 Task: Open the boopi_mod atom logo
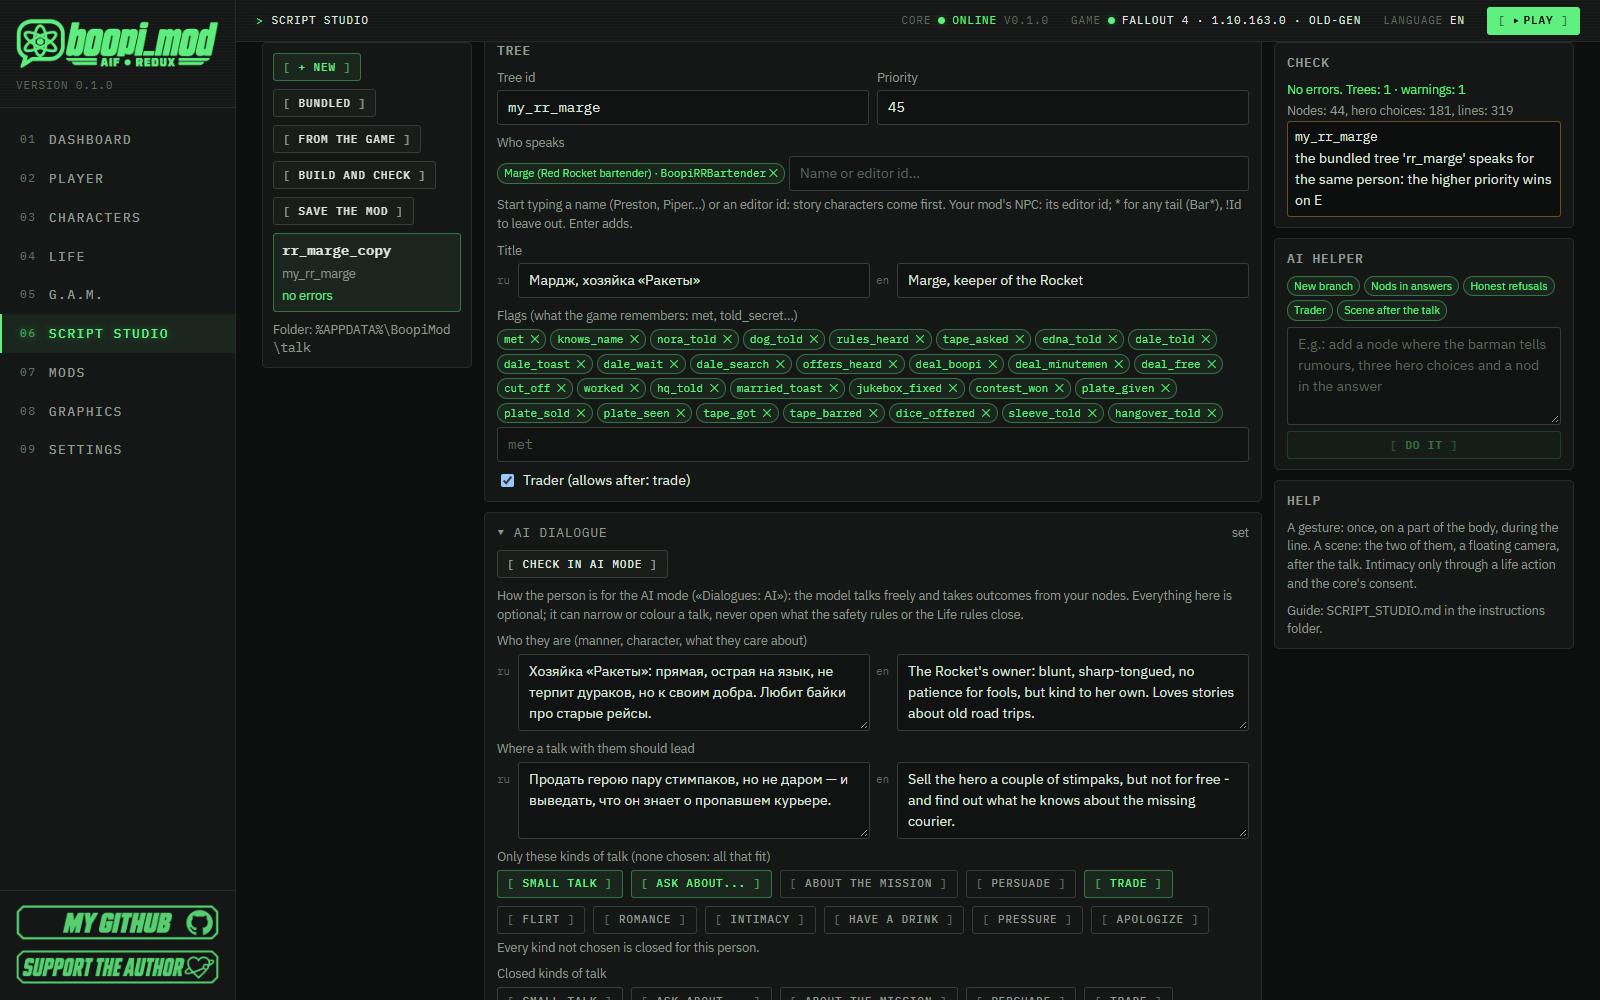[x=40, y=42]
